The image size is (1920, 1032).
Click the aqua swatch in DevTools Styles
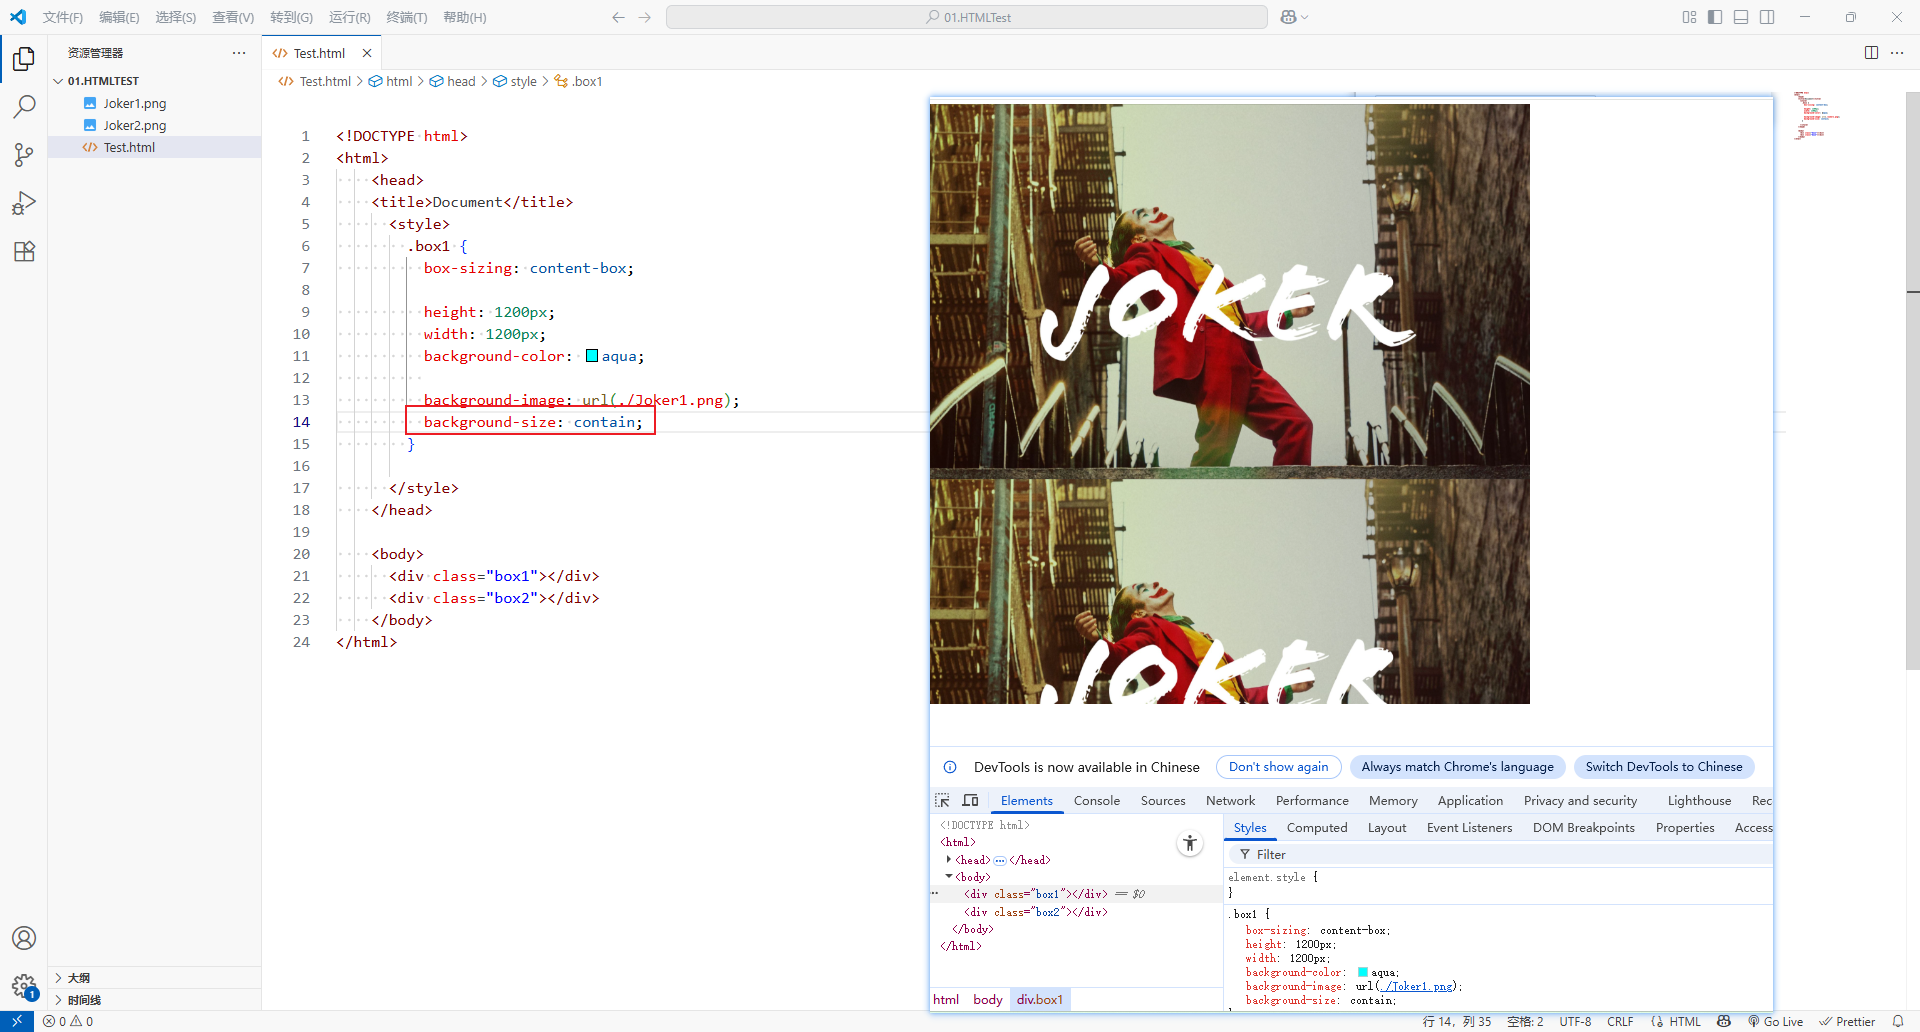(x=1363, y=972)
